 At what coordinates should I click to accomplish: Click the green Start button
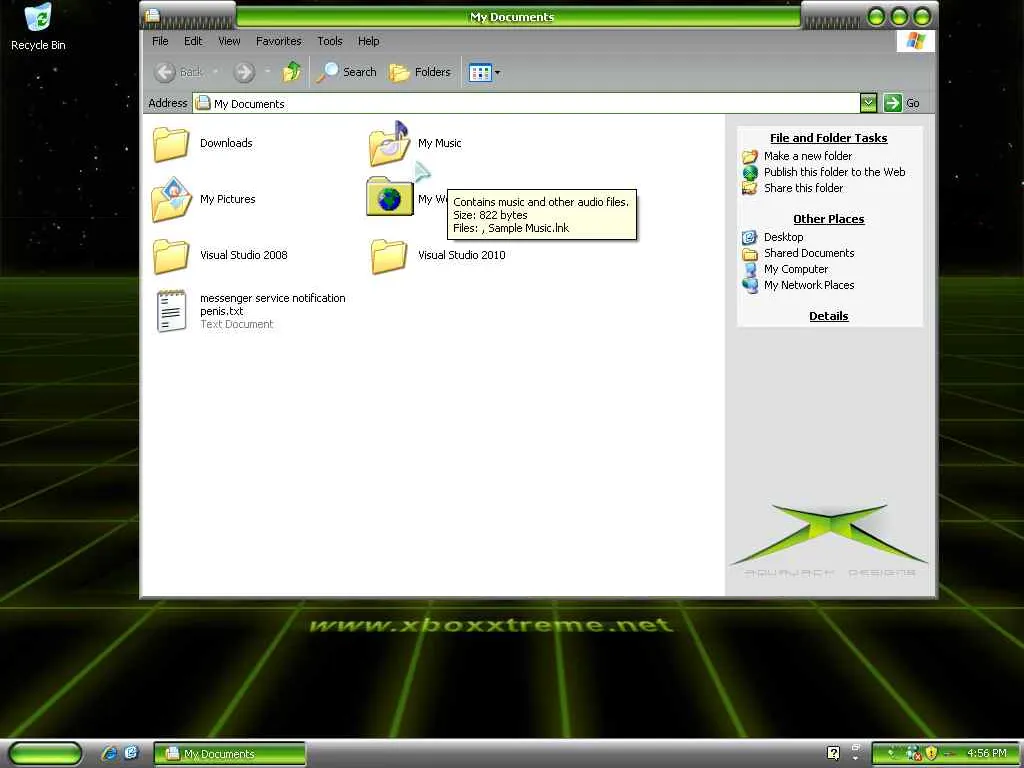pyautogui.click(x=46, y=753)
